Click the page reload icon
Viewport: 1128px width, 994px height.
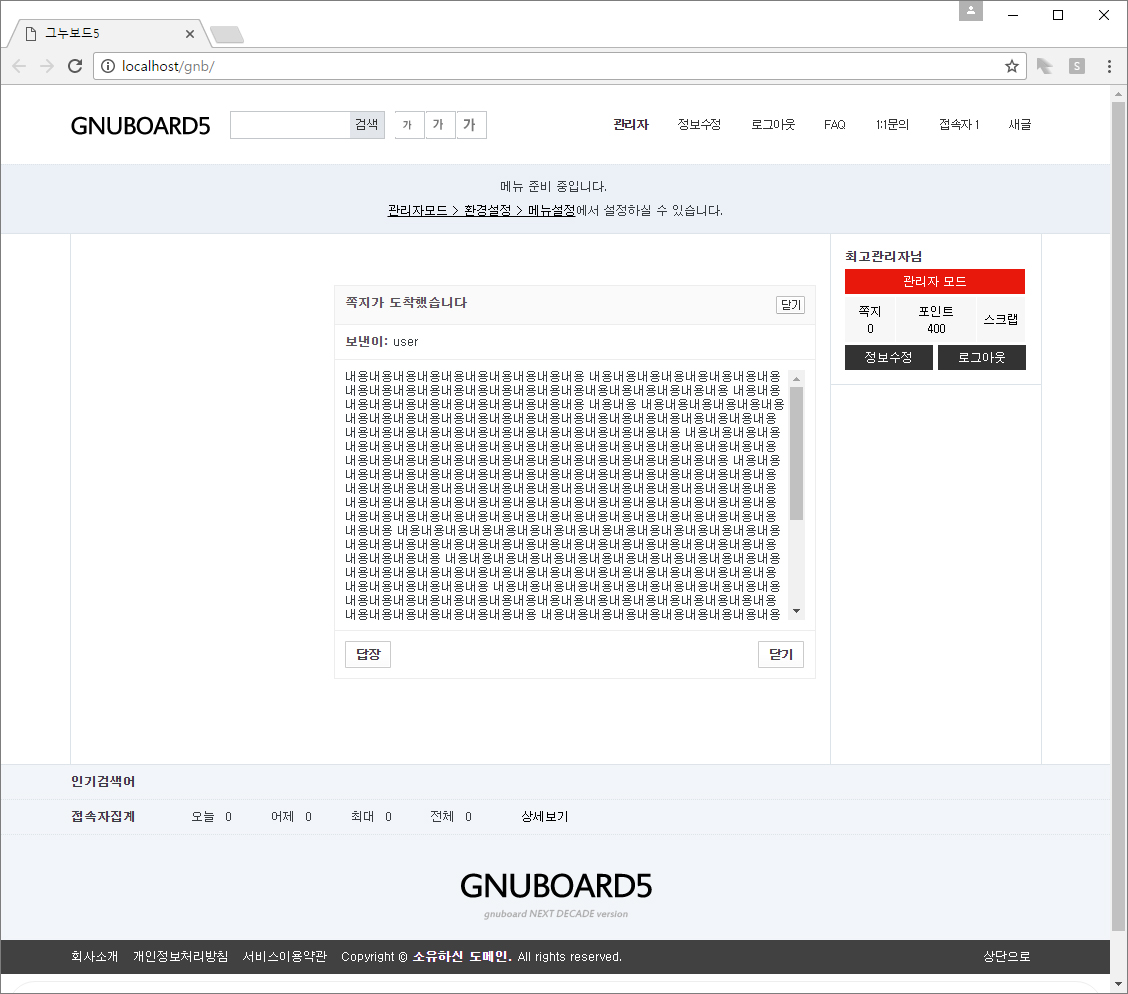(x=75, y=66)
